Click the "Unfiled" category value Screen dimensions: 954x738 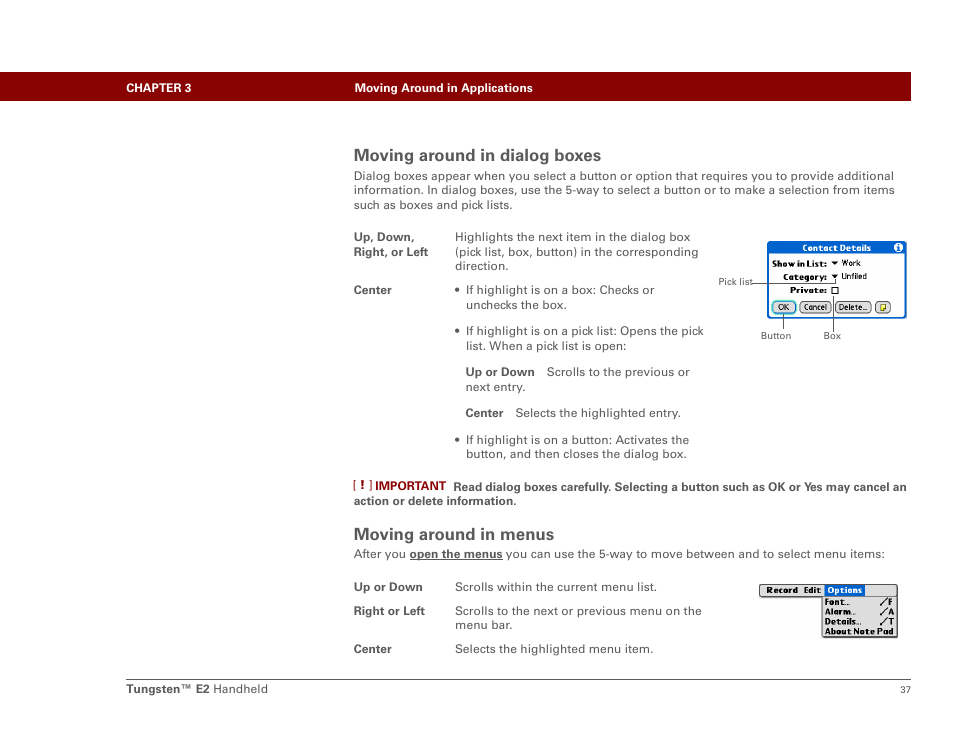(854, 276)
